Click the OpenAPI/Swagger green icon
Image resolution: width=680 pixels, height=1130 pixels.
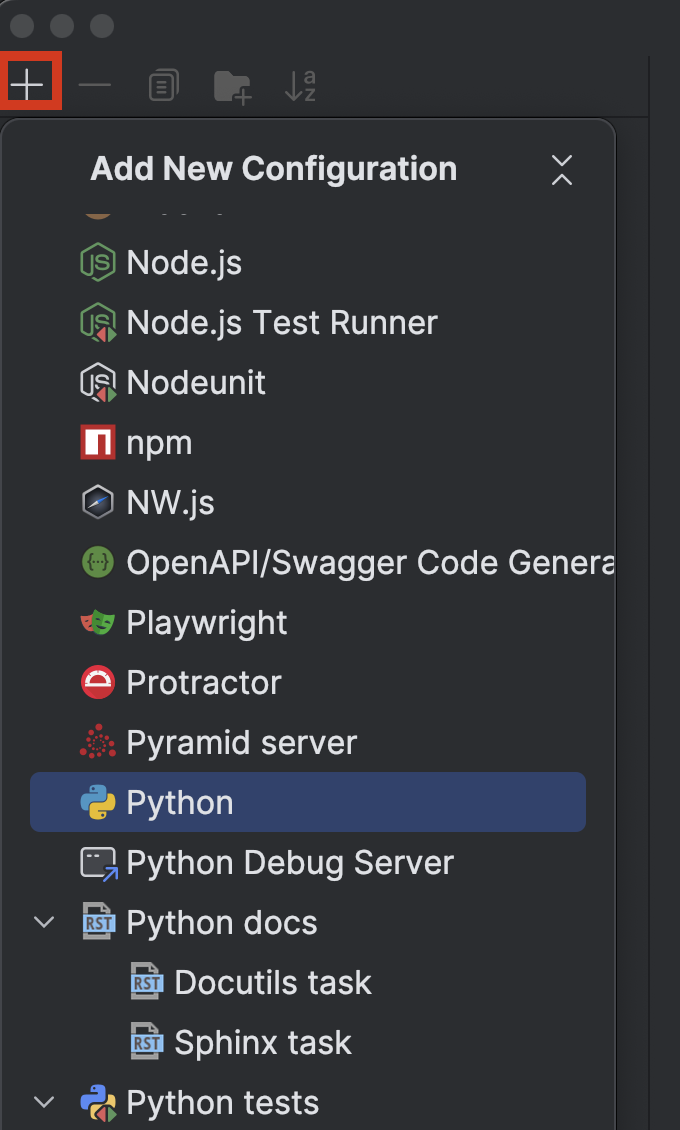(98, 562)
